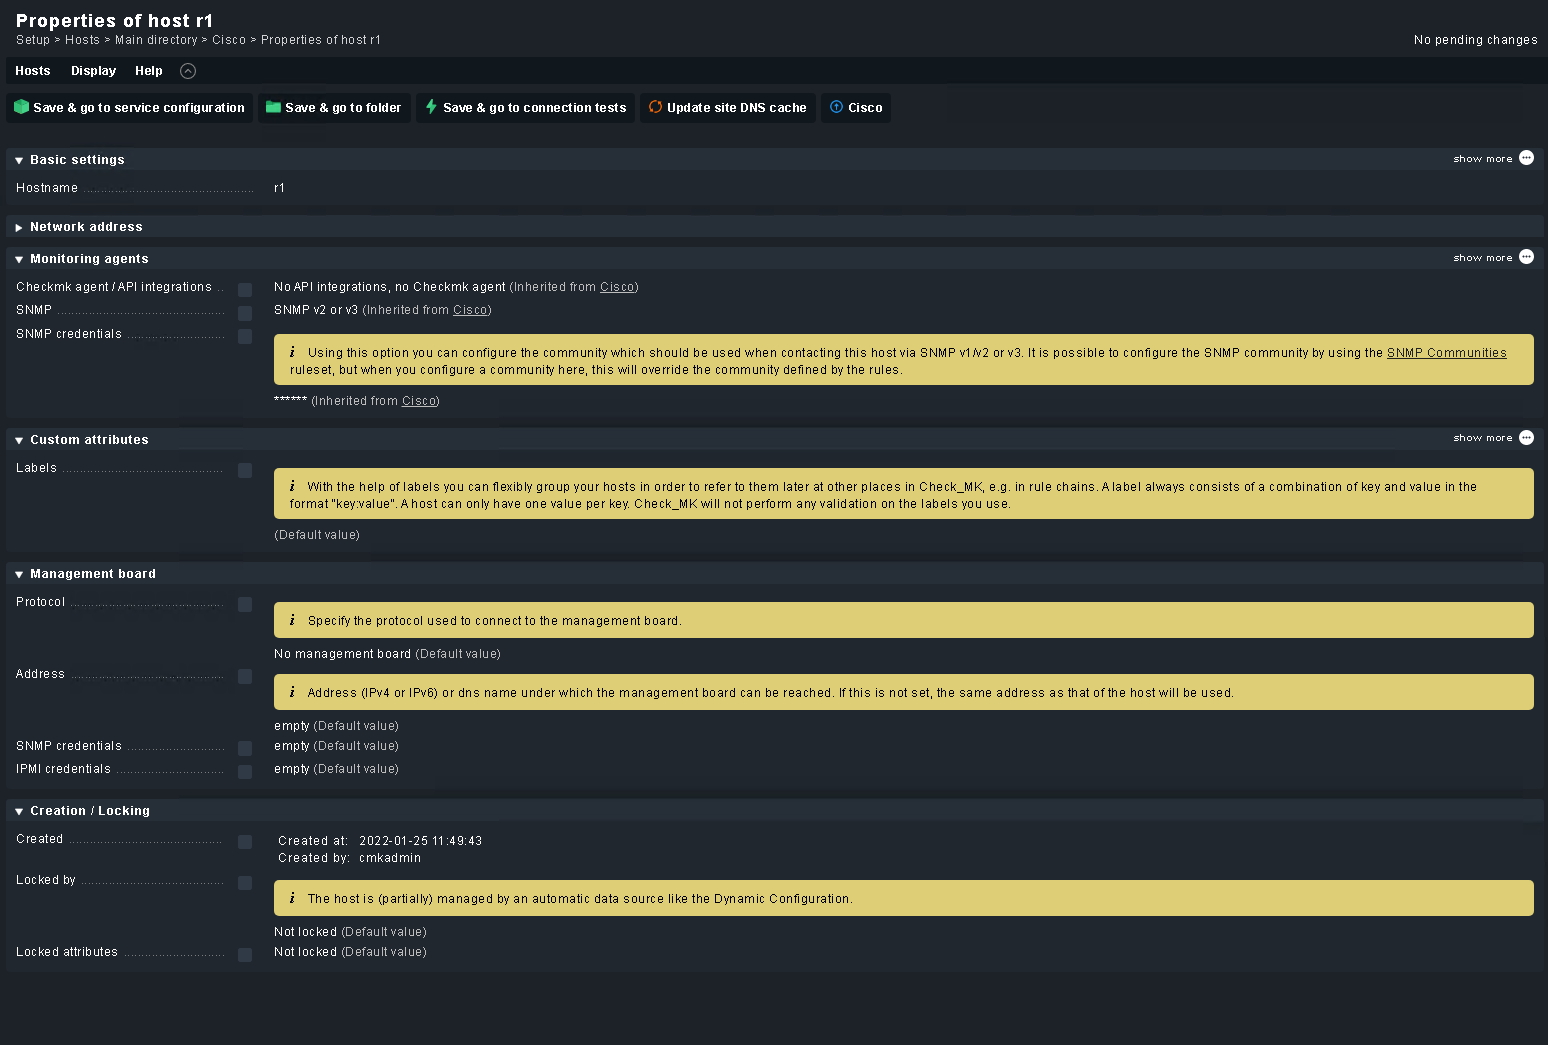The height and width of the screenshot is (1045, 1548).
Task: Collapse the Management board section
Action: point(19,574)
